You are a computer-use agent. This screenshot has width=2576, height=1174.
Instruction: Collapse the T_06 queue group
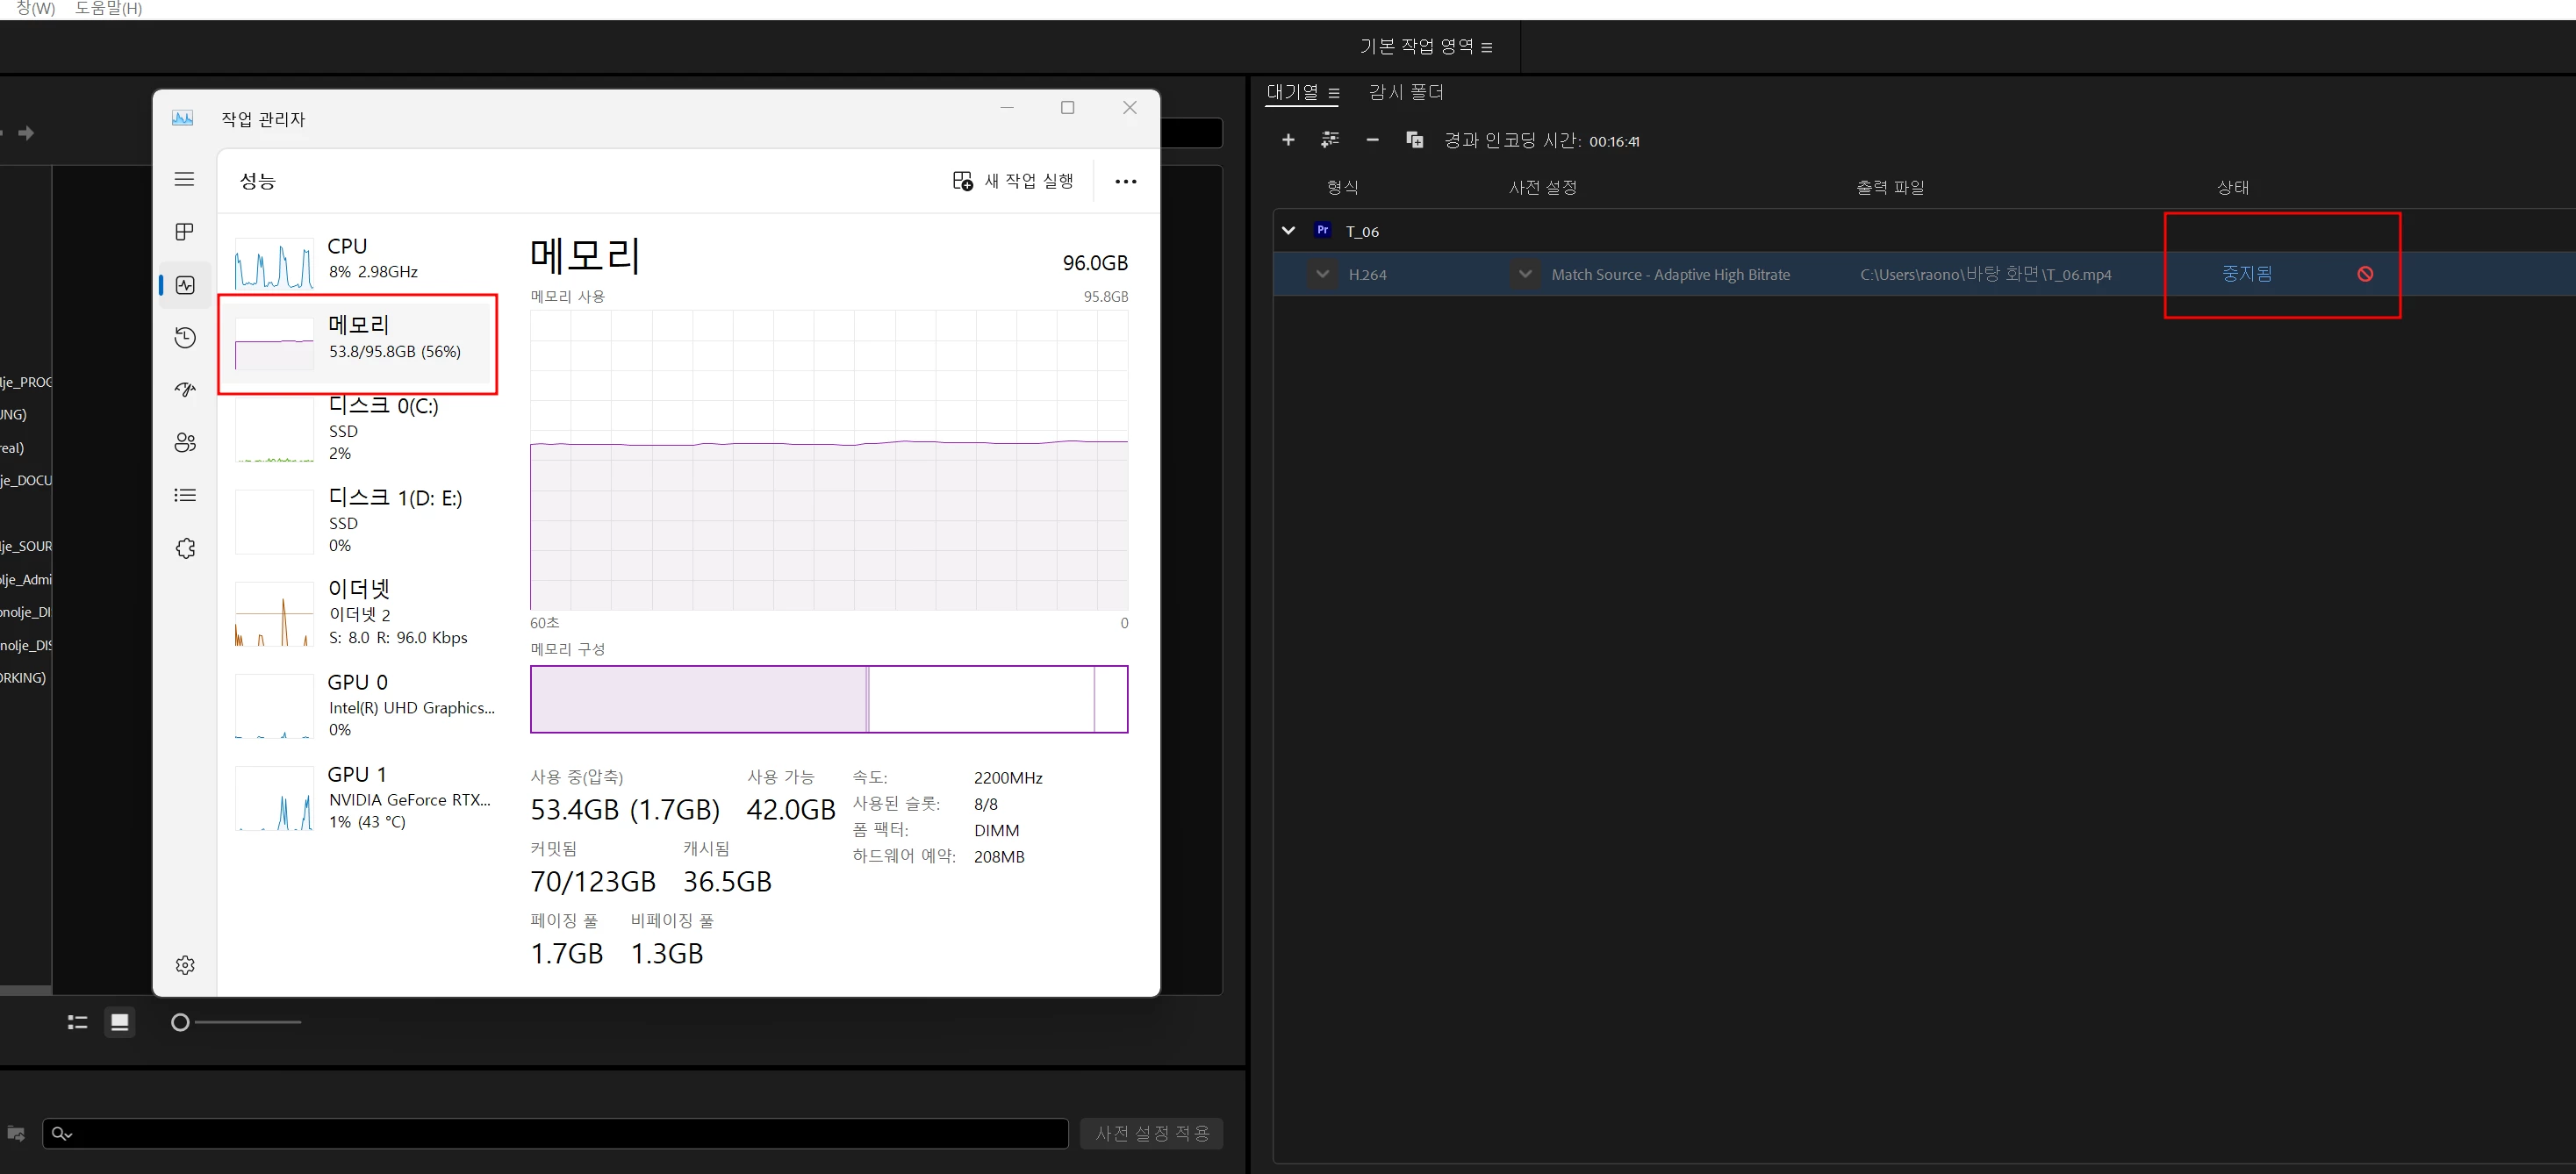pos(1288,231)
